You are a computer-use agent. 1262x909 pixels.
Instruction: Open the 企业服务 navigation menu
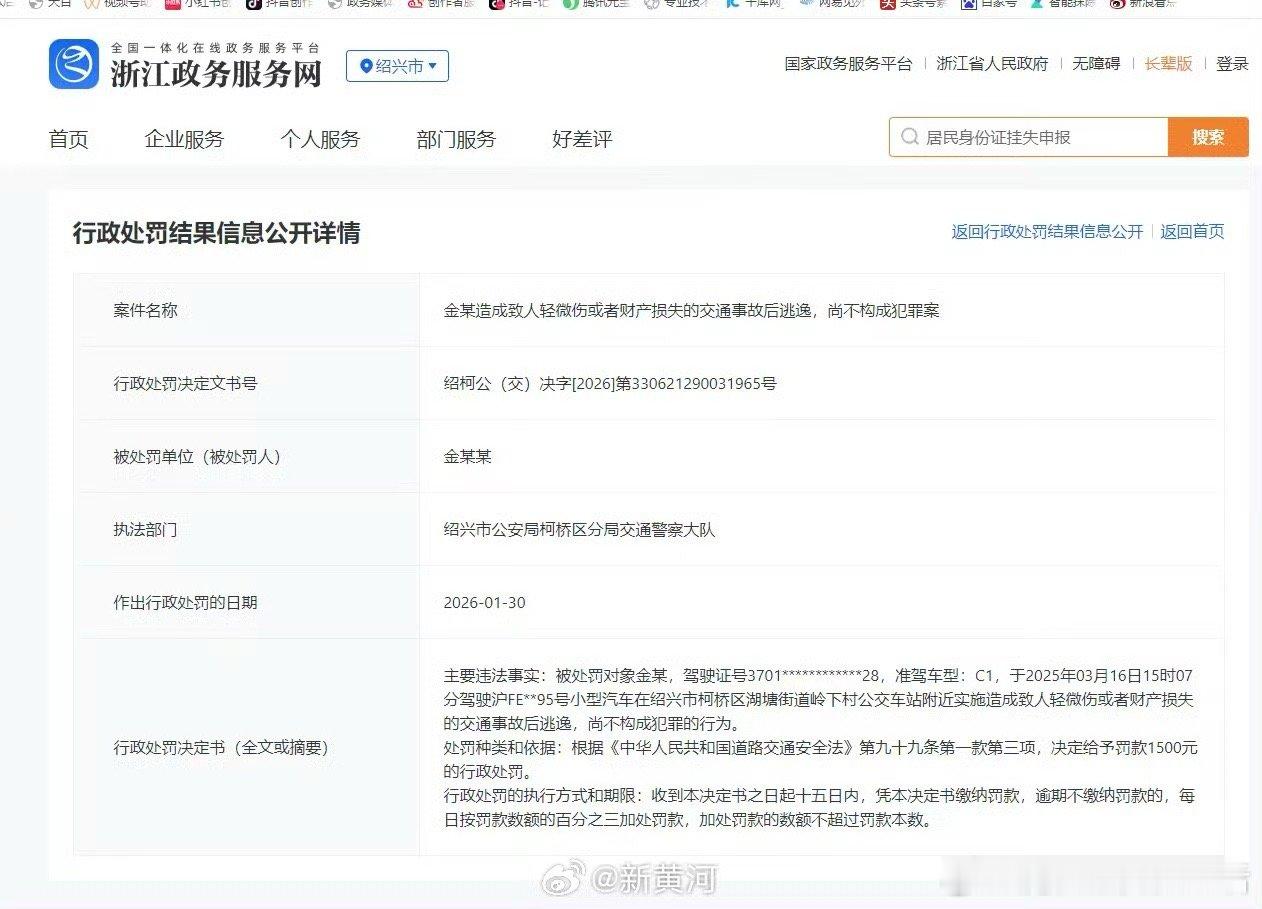184,139
